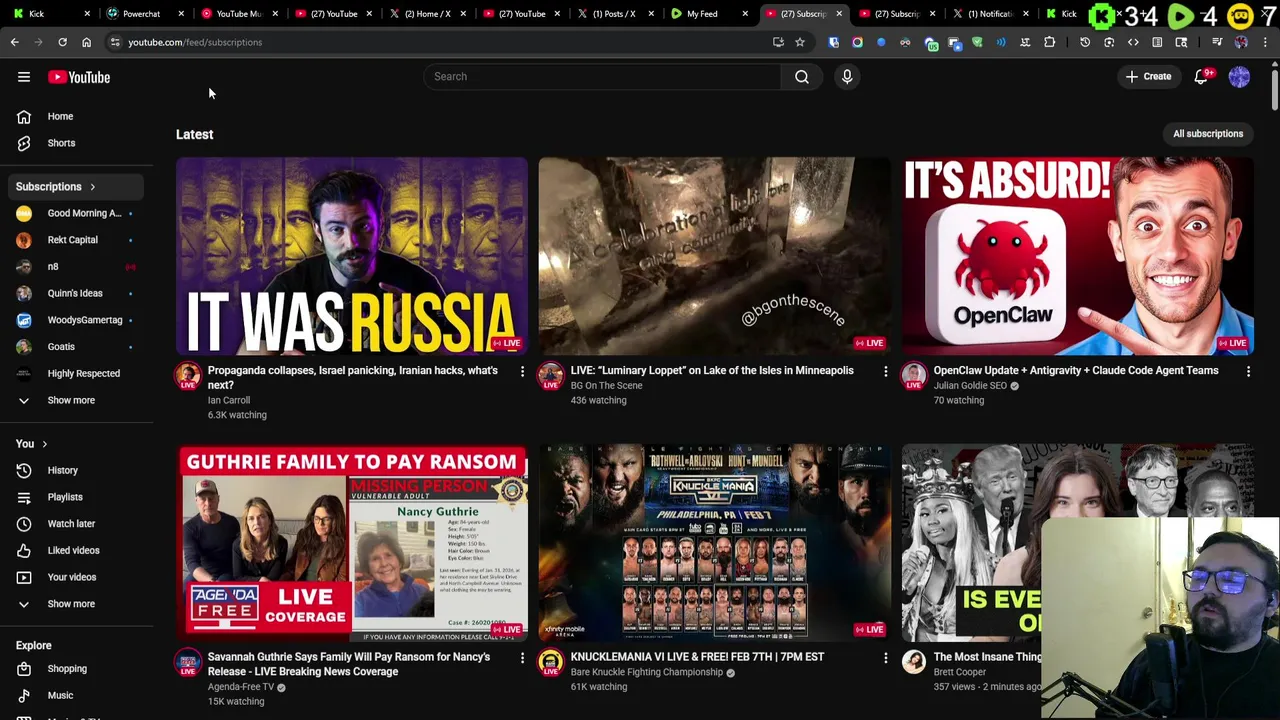Bookmark page with the star icon
The image size is (1280, 720).
tap(800, 42)
